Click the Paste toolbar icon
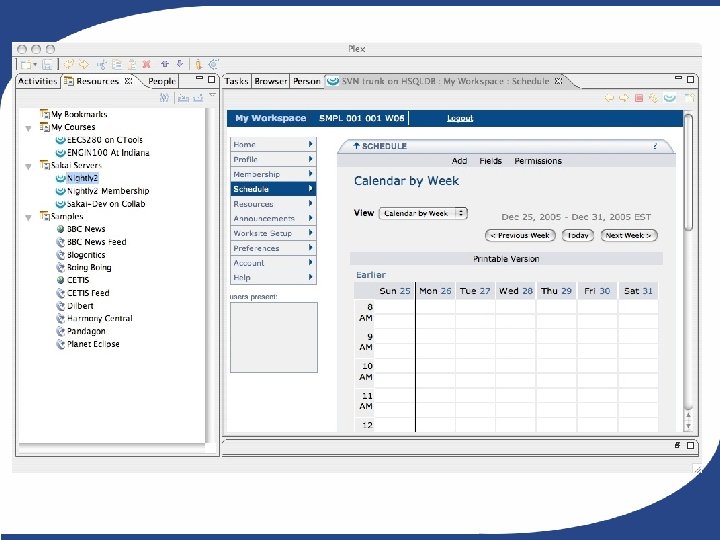This screenshot has width=720, height=540. click(132, 64)
